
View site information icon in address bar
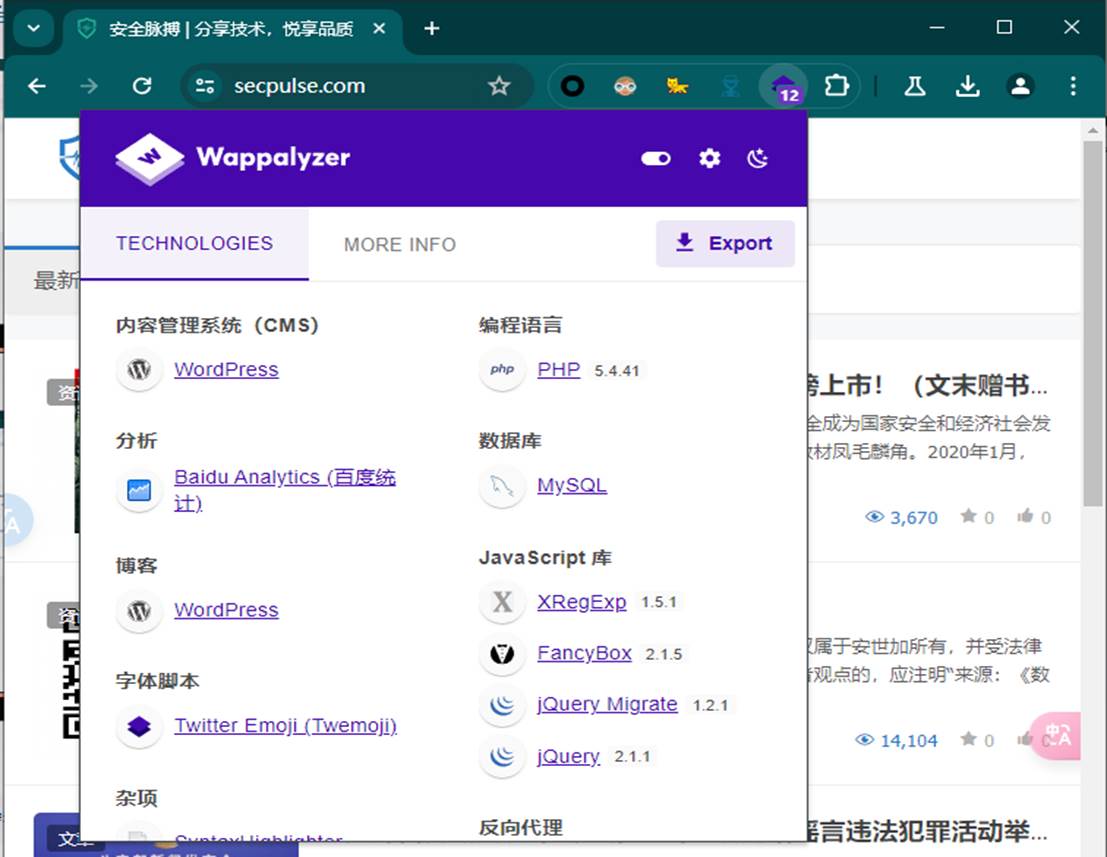point(205,86)
